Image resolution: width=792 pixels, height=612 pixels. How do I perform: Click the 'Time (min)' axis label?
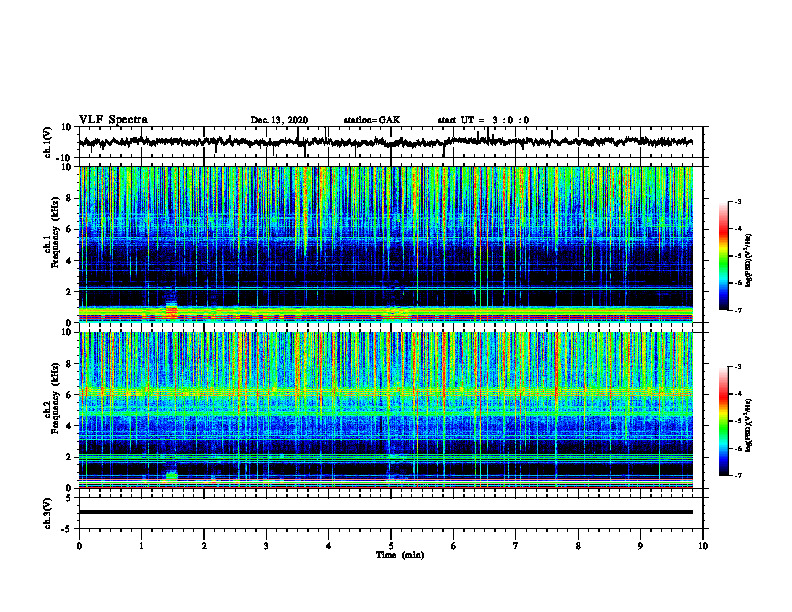400,555
